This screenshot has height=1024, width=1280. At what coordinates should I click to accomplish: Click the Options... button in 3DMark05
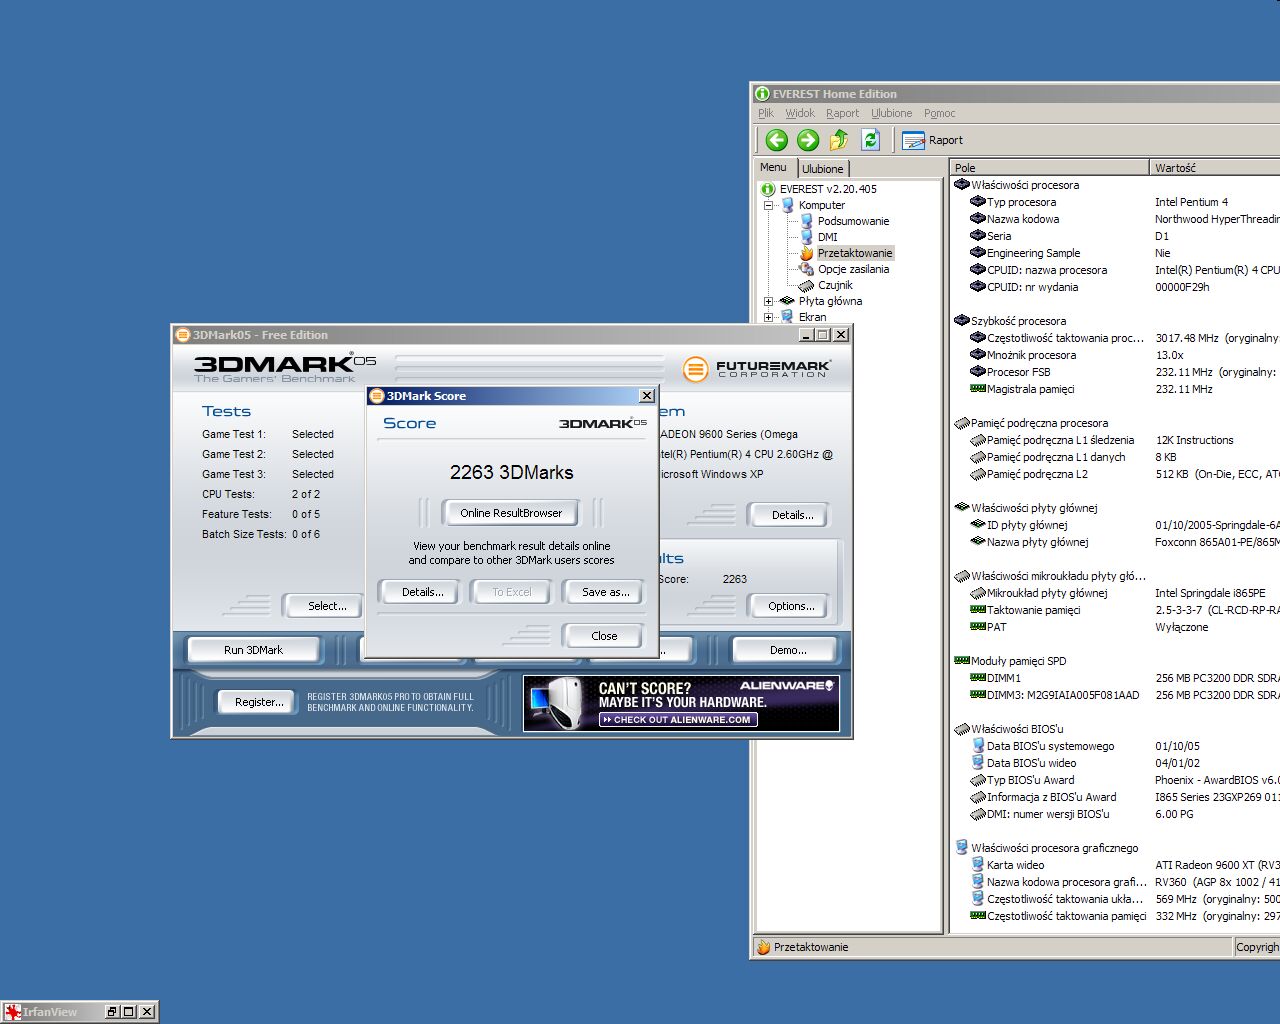[x=791, y=606]
